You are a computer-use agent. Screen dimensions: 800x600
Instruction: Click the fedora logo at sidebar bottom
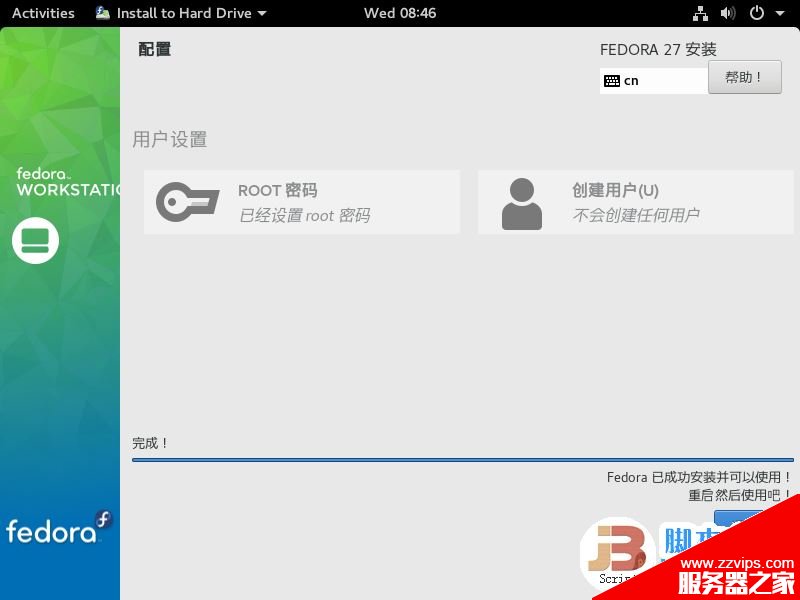pos(59,528)
